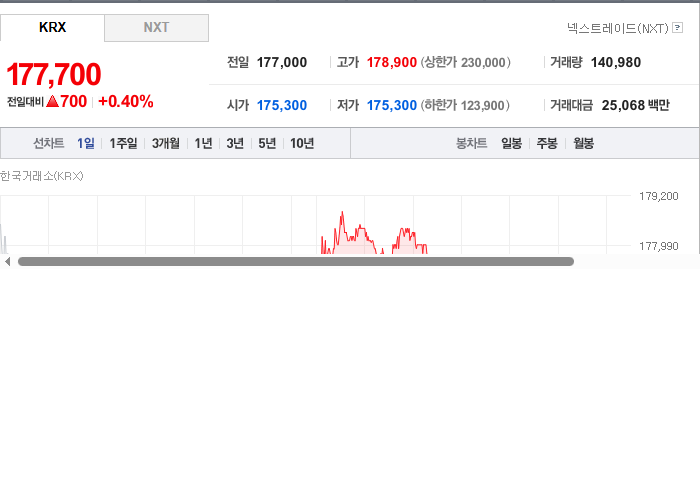This screenshot has width=700, height=490.
Task: Open the NXT help question-mark icon
Action: coord(677,28)
